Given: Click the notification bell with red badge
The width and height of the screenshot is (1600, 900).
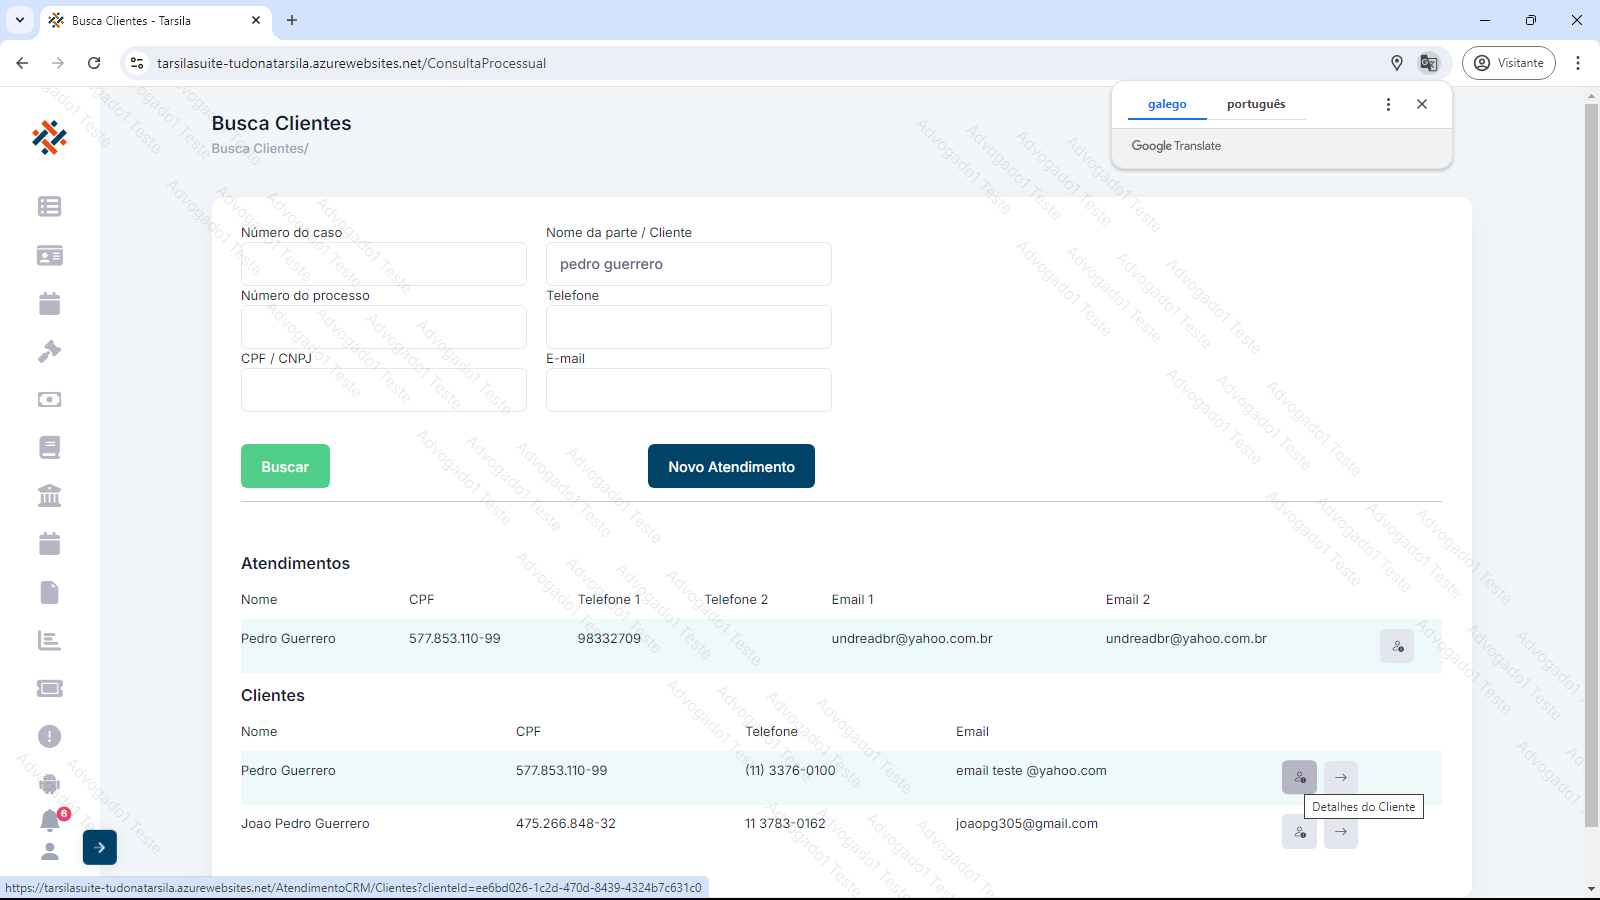Looking at the screenshot, I should click(50, 820).
